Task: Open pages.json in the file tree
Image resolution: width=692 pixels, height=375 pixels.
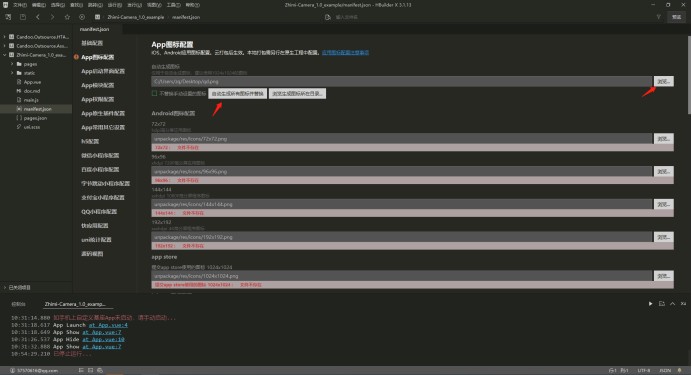Action: [x=35, y=118]
